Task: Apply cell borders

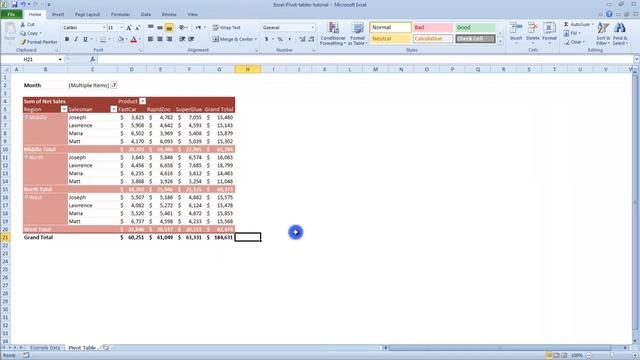Action: (x=103, y=39)
